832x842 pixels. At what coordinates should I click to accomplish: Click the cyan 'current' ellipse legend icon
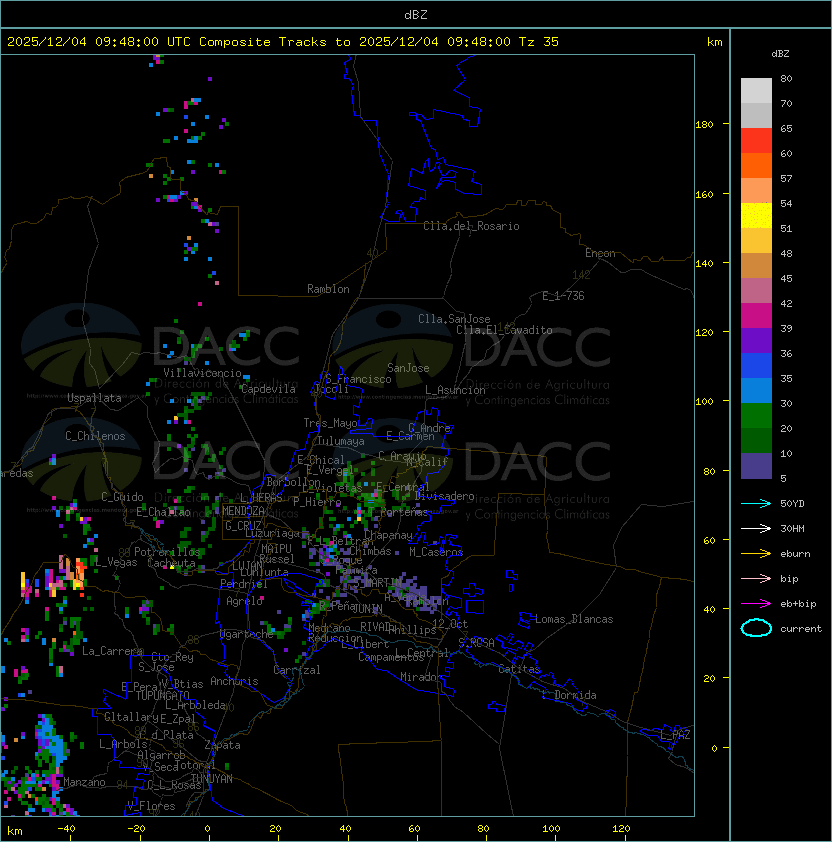coord(756,628)
